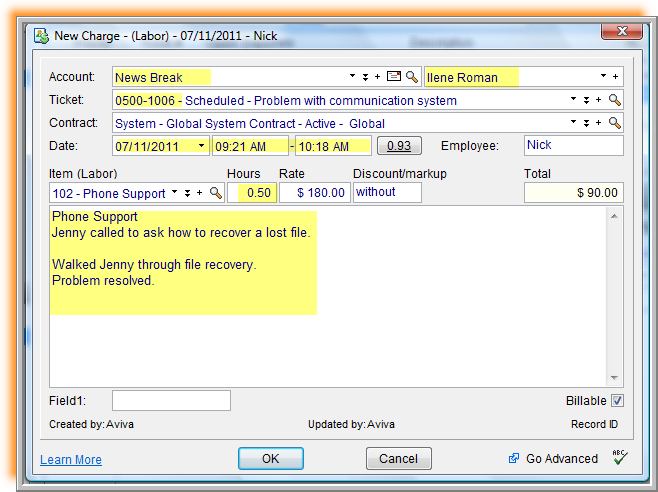Viewport: 658px width, 492px height.
Task: Open the Learn More link
Action: [x=71, y=460]
